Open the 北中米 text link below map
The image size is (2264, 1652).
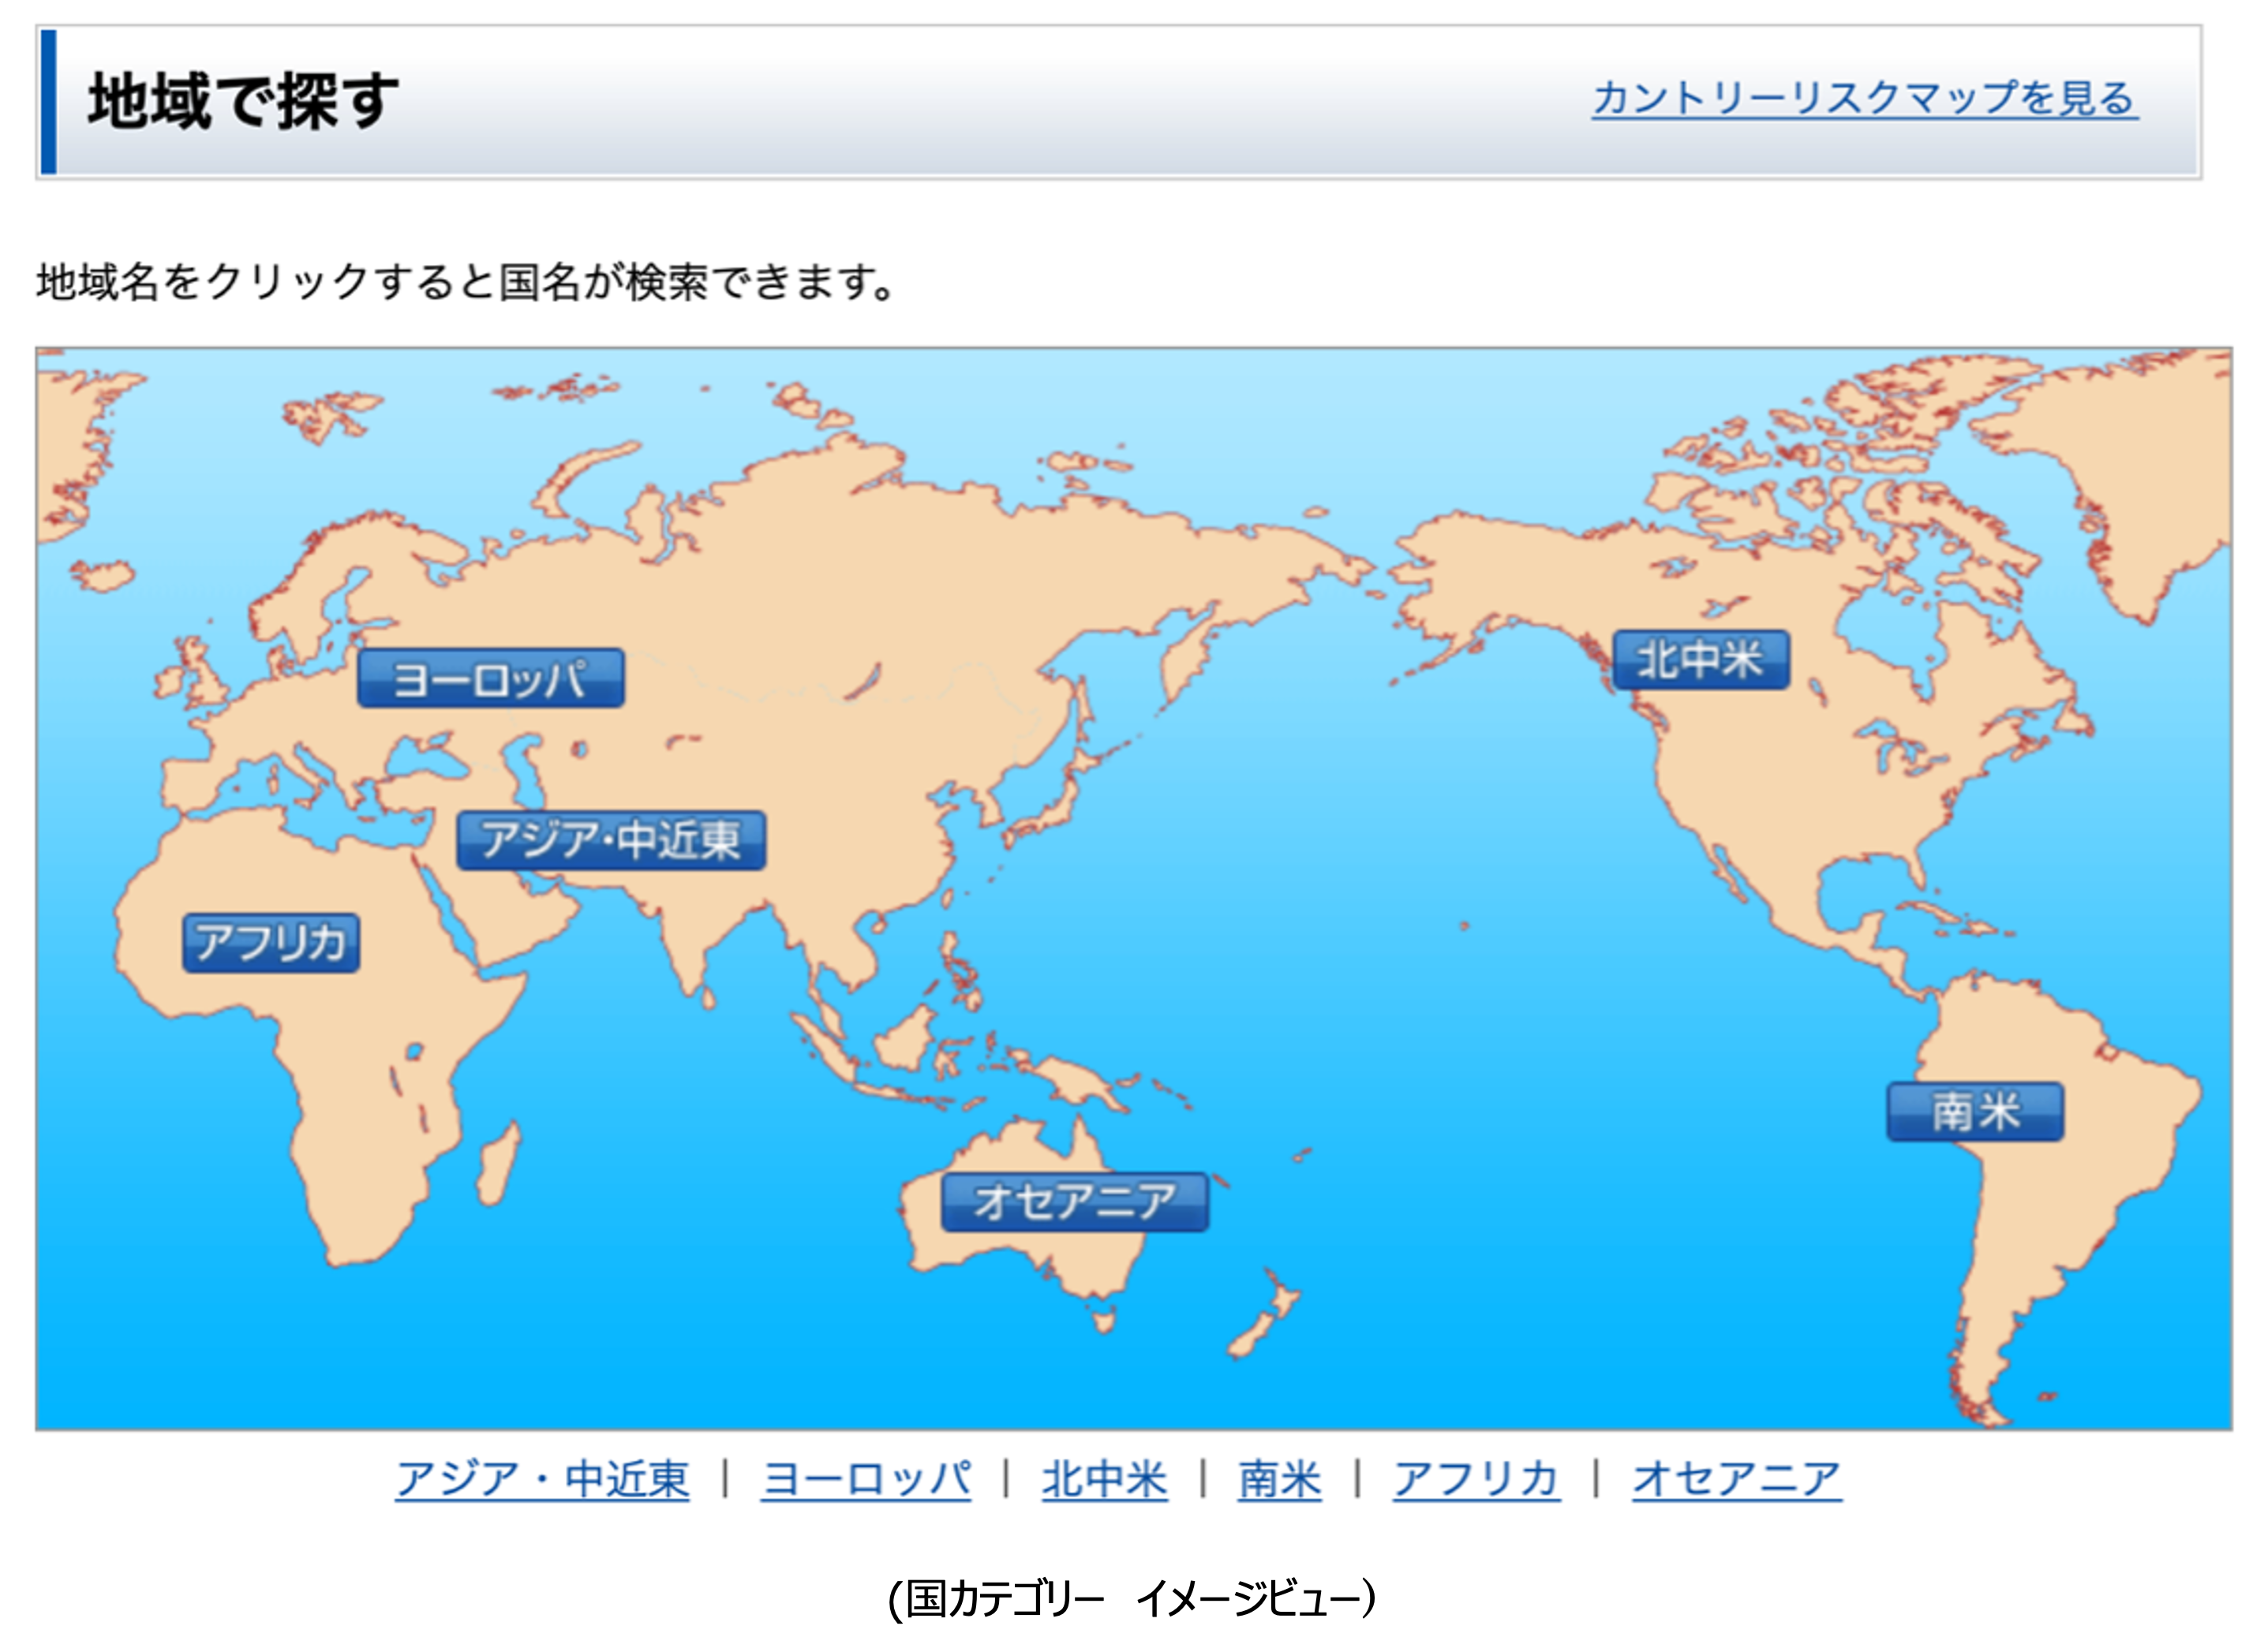tap(1104, 1479)
